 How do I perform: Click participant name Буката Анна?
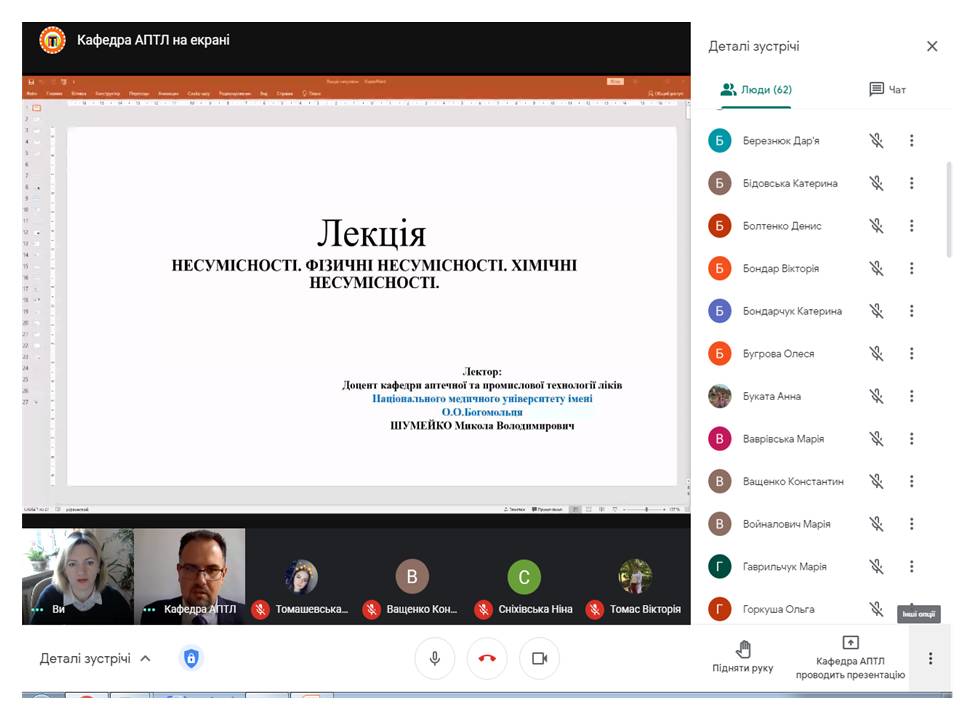[771, 396]
